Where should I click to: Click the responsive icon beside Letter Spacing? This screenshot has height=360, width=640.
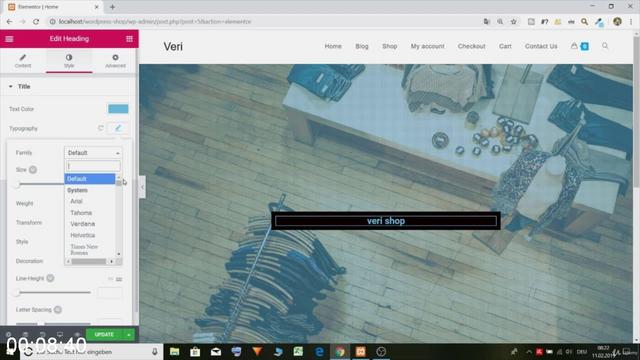pos(58,310)
